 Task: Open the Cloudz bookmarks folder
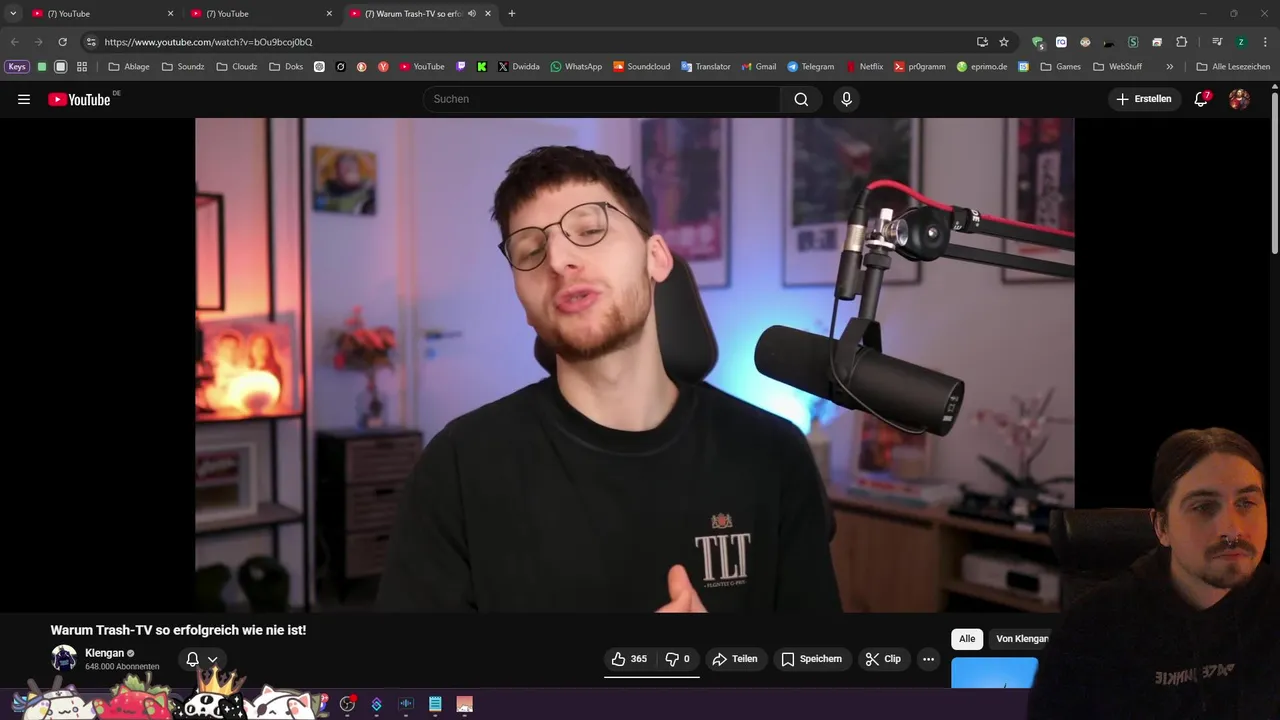237,67
